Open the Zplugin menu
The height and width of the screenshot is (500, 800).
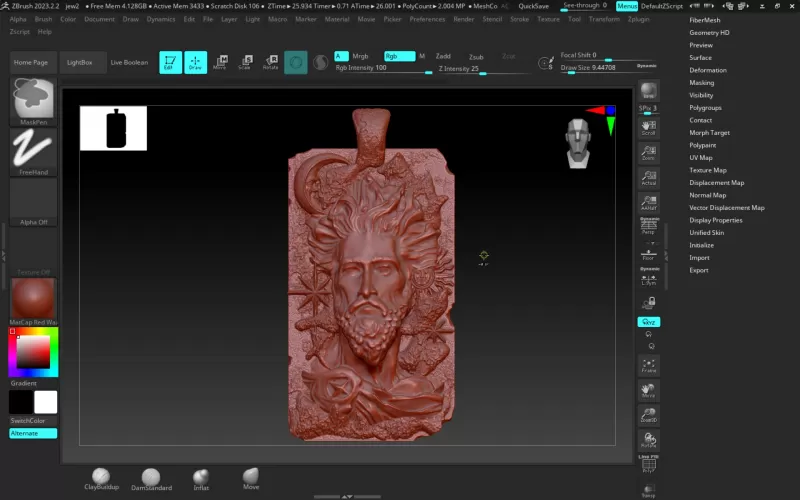pyautogui.click(x=638, y=19)
